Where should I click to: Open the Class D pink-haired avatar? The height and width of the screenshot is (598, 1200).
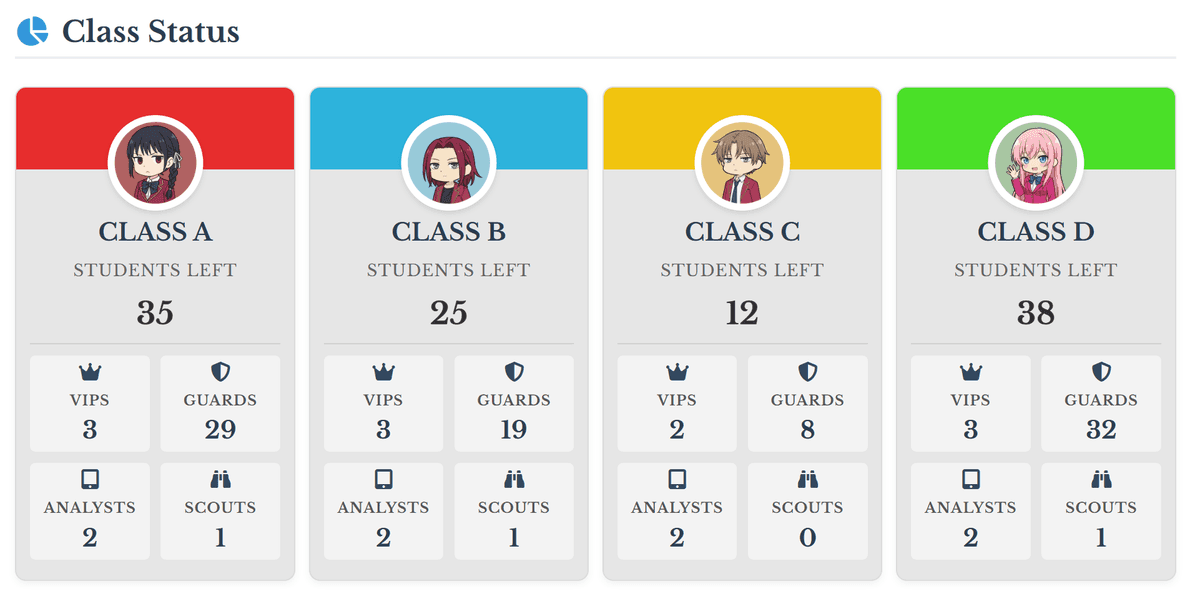click(1035, 162)
